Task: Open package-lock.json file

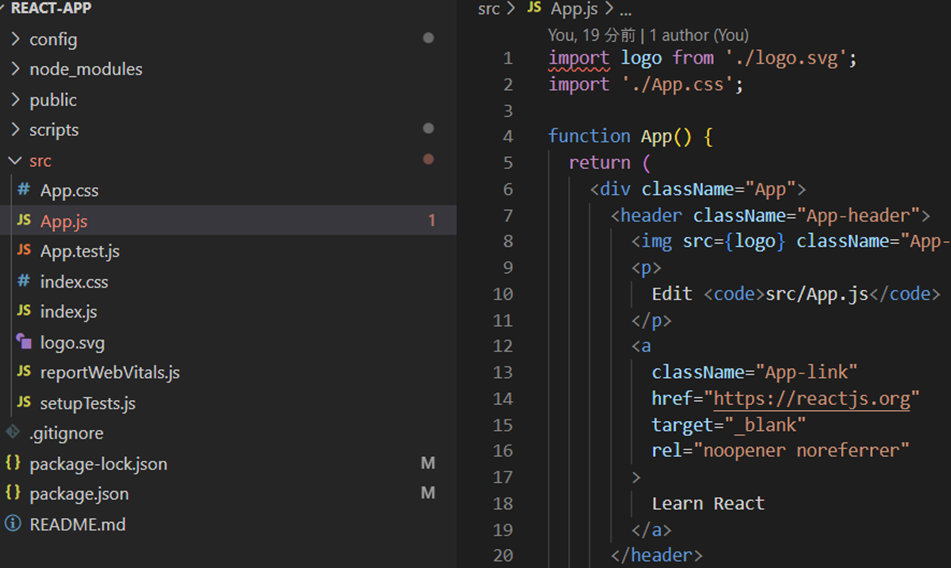Action: pyautogui.click(x=98, y=464)
